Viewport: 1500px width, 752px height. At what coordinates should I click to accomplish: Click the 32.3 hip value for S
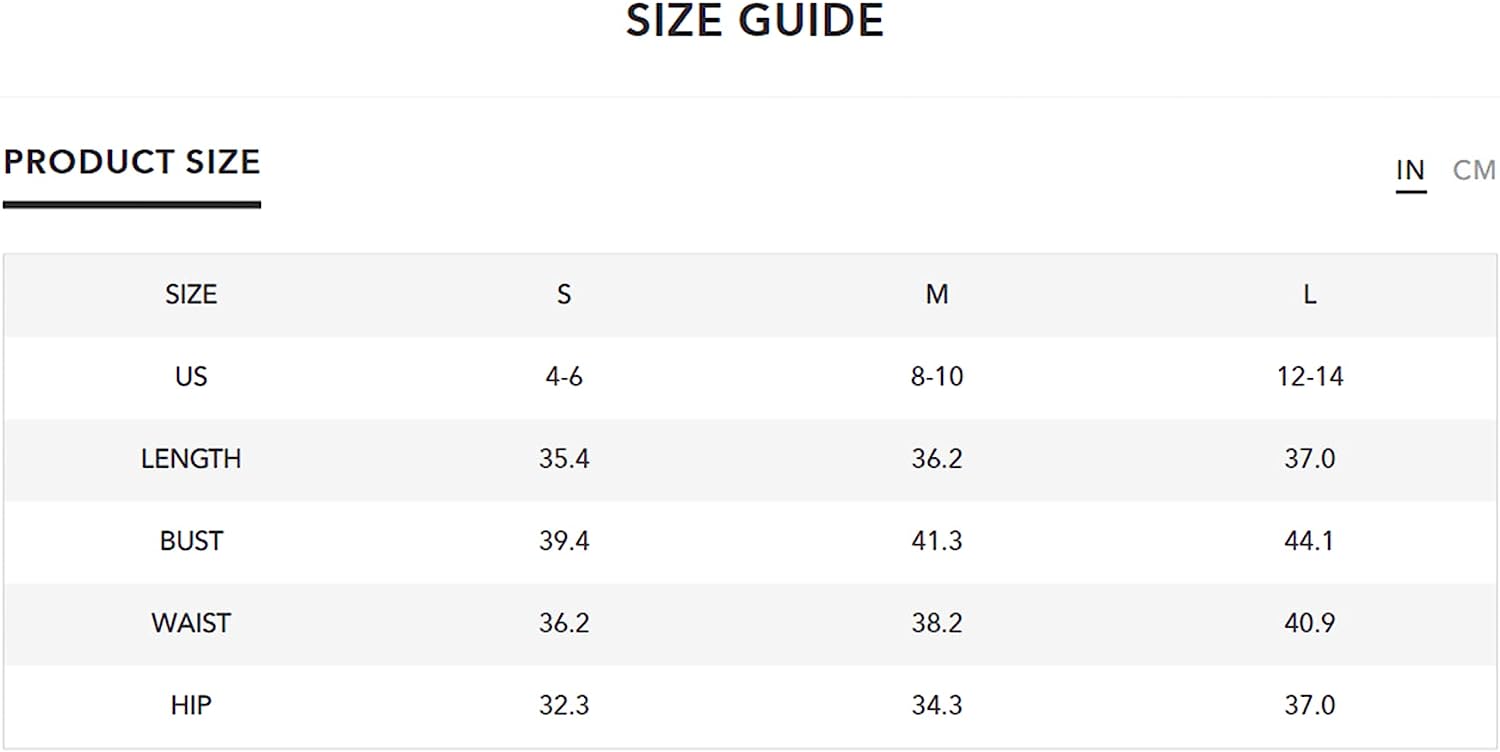tap(564, 704)
